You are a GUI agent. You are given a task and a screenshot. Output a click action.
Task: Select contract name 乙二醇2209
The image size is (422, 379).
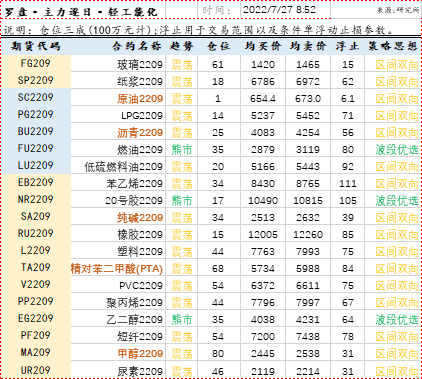(135, 320)
